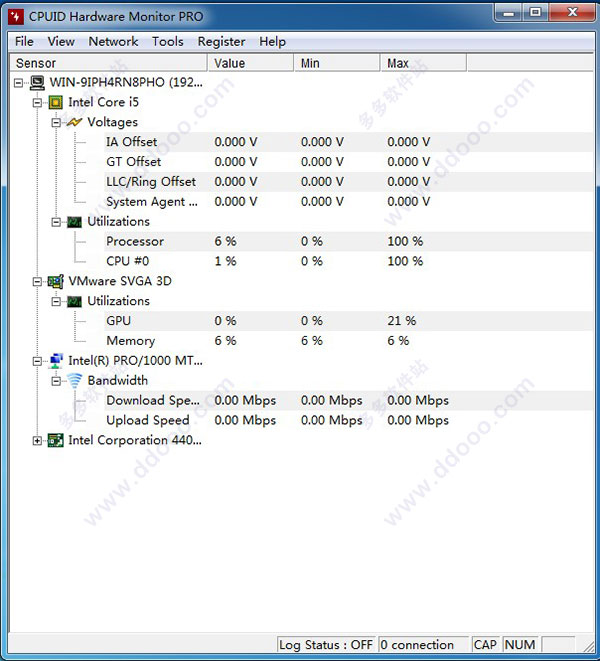Open the Network menu

coord(113,41)
